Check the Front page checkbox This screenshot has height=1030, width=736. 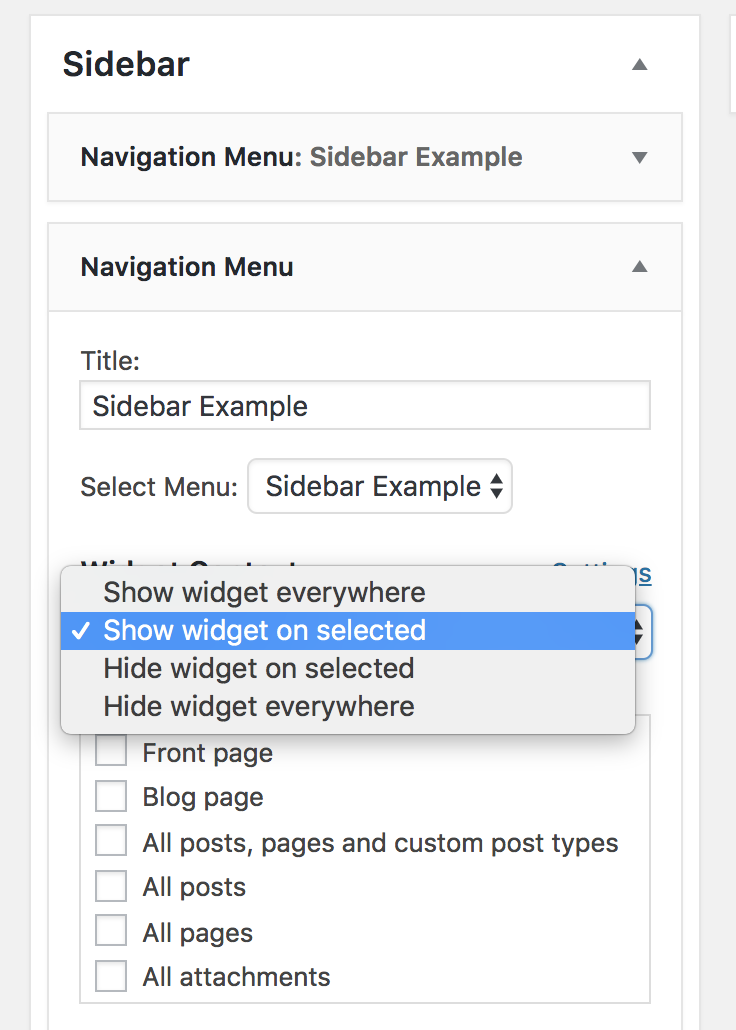click(x=110, y=750)
